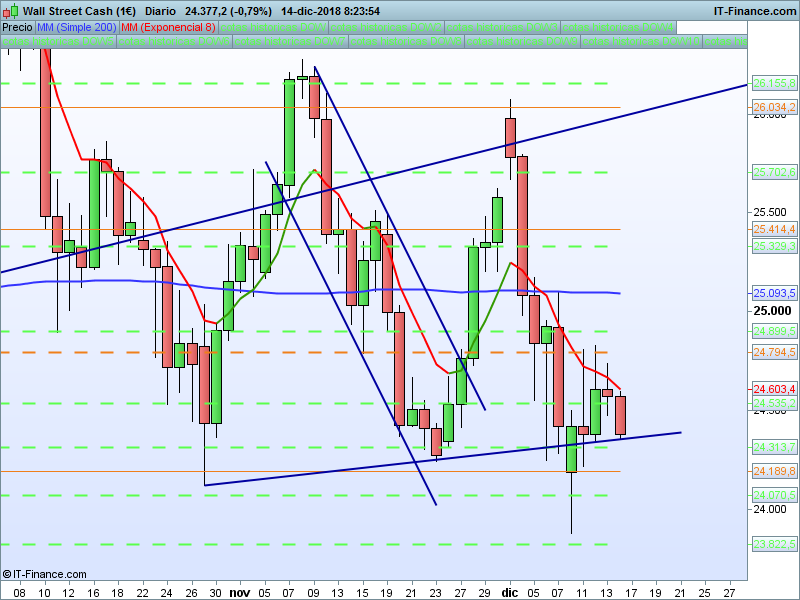Open the cotas historicas DOW6 label
The width and height of the screenshot is (800, 600).
(174, 41)
